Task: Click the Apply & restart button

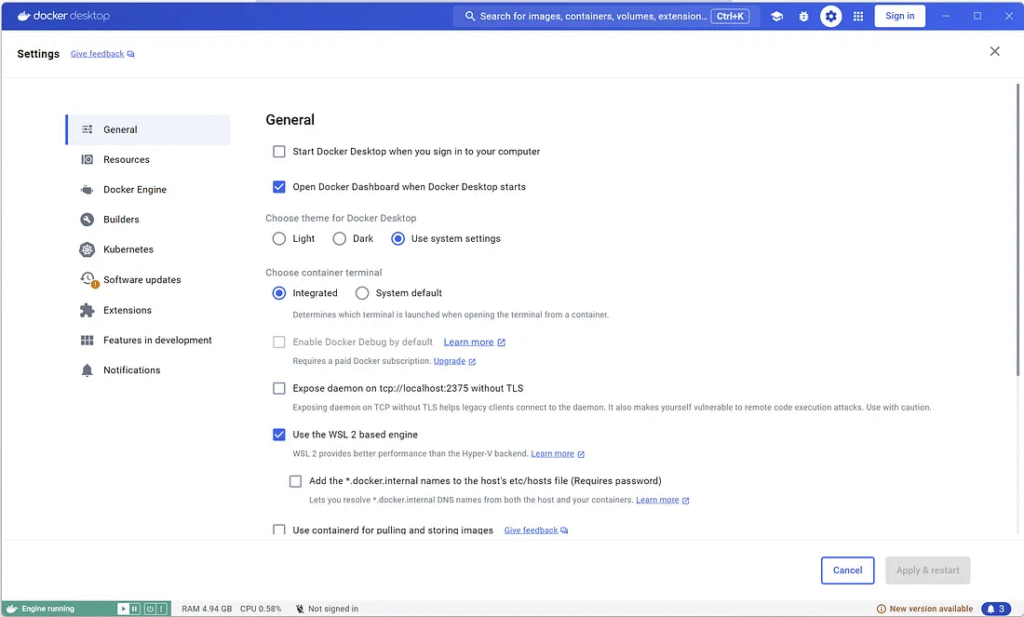Action: [927, 571]
